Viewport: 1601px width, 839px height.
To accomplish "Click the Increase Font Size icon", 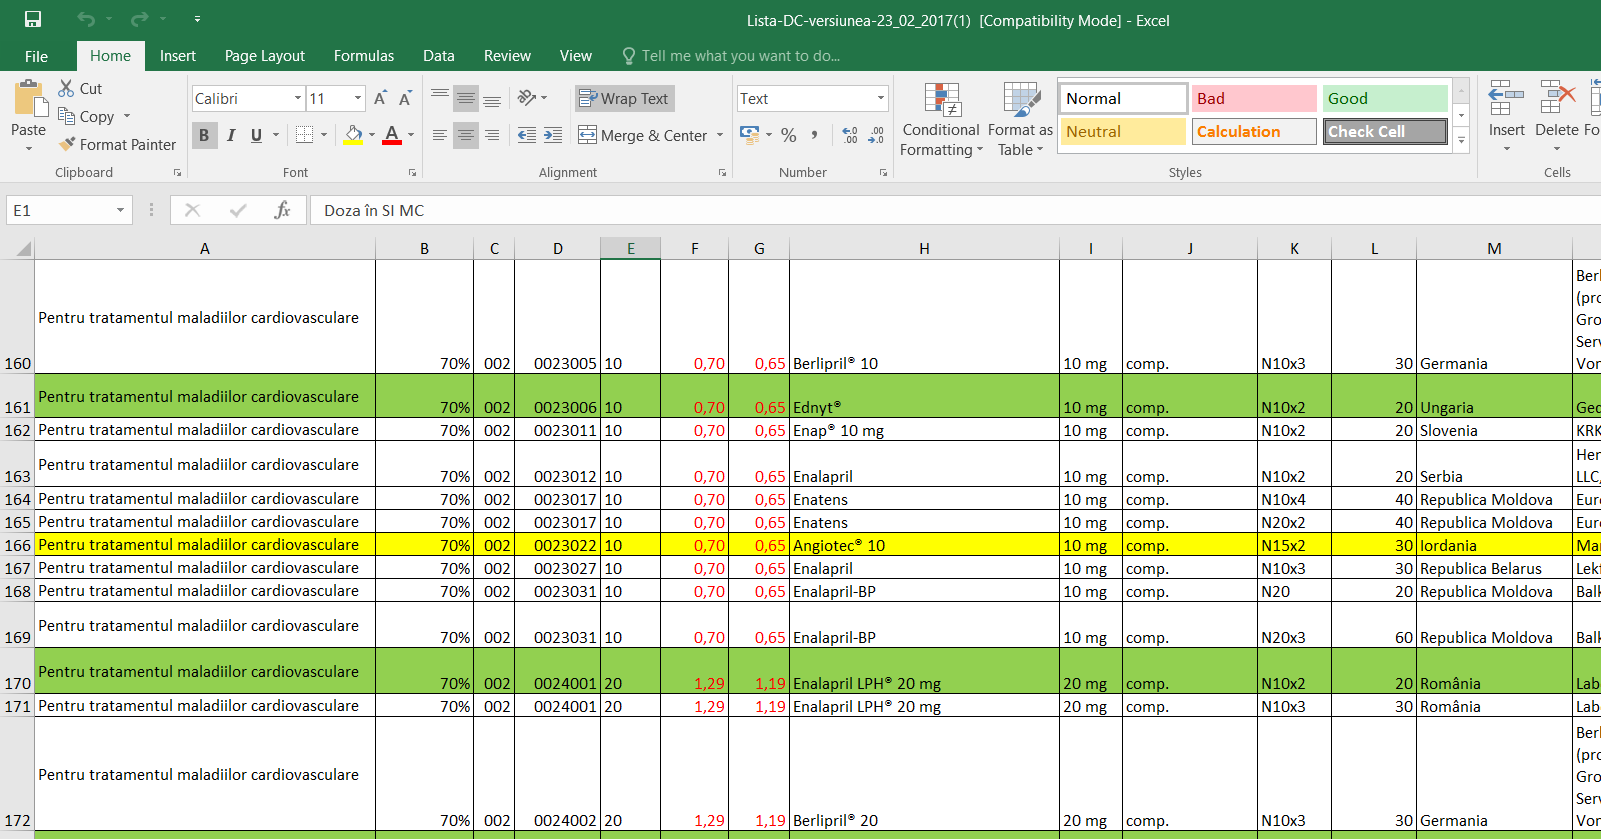I will [380, 98].
